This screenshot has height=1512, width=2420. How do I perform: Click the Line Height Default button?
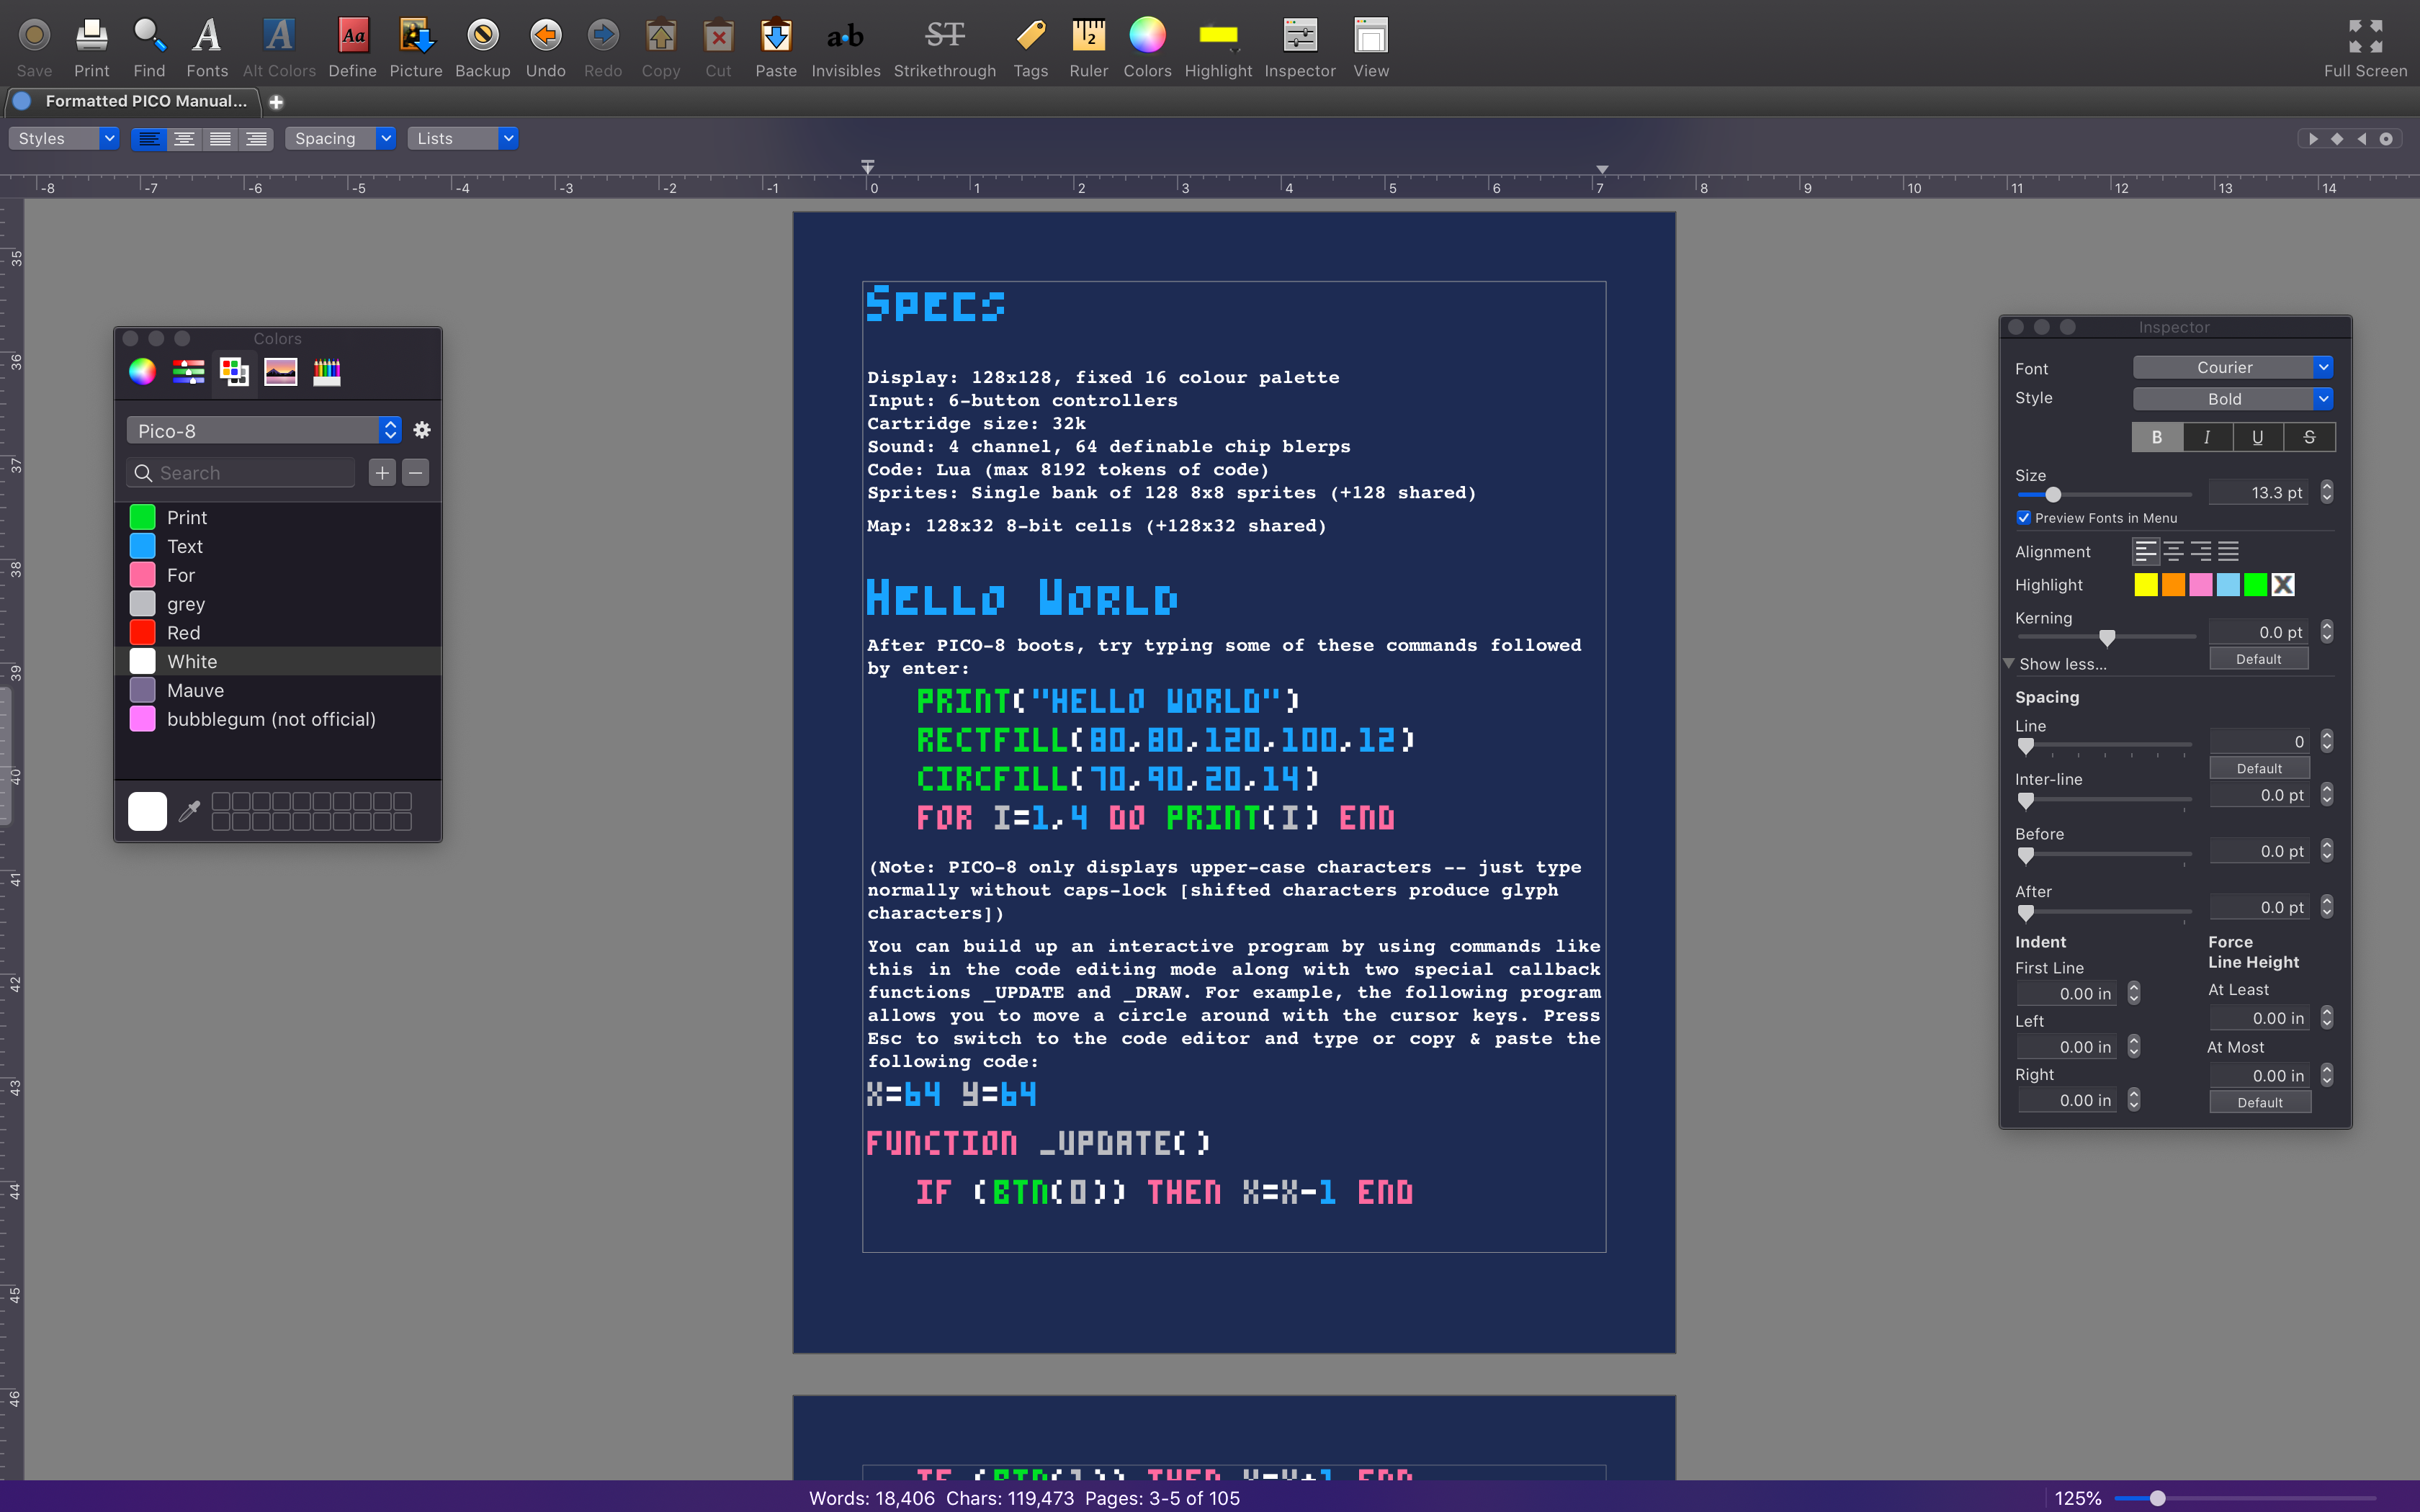click(x=2259, y=1102)
